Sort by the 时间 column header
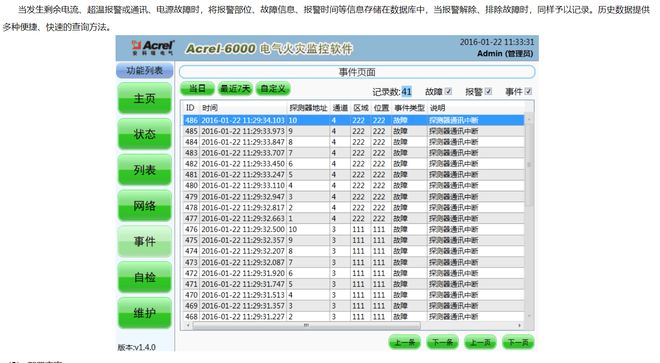This screenshot has height=363, width=660. point(243,108)
